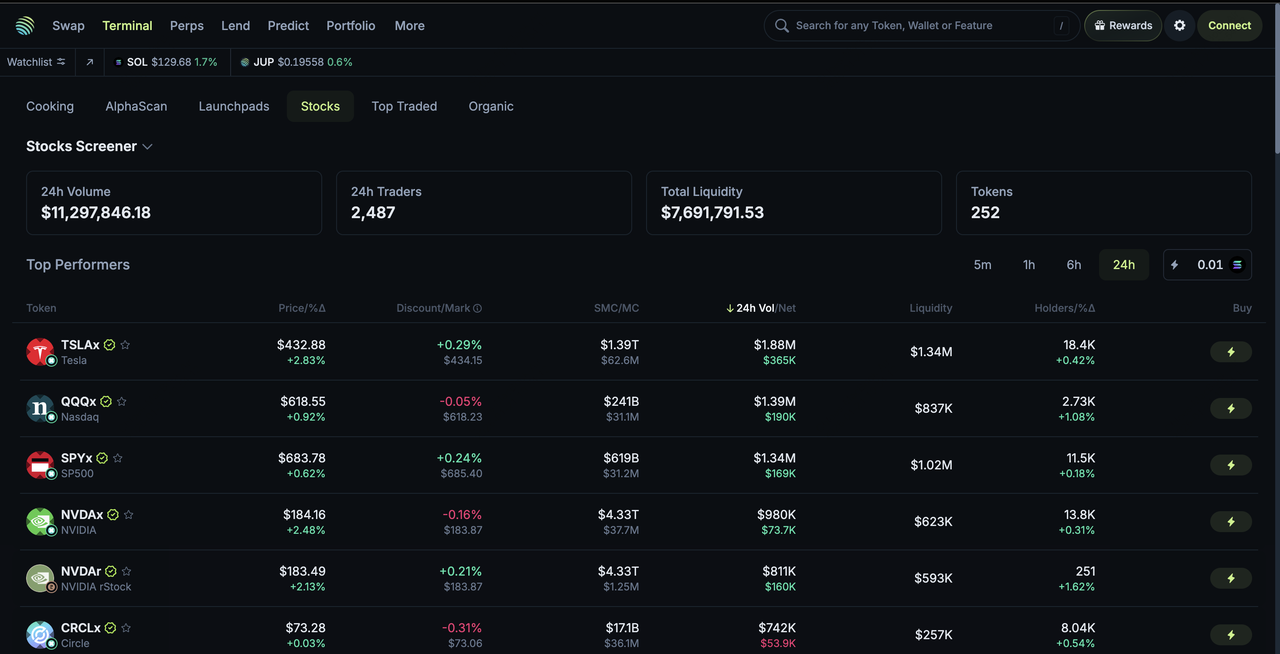Select the 1h timeframe
The width and height of the screenshot is (1280, 654).
1028,264
